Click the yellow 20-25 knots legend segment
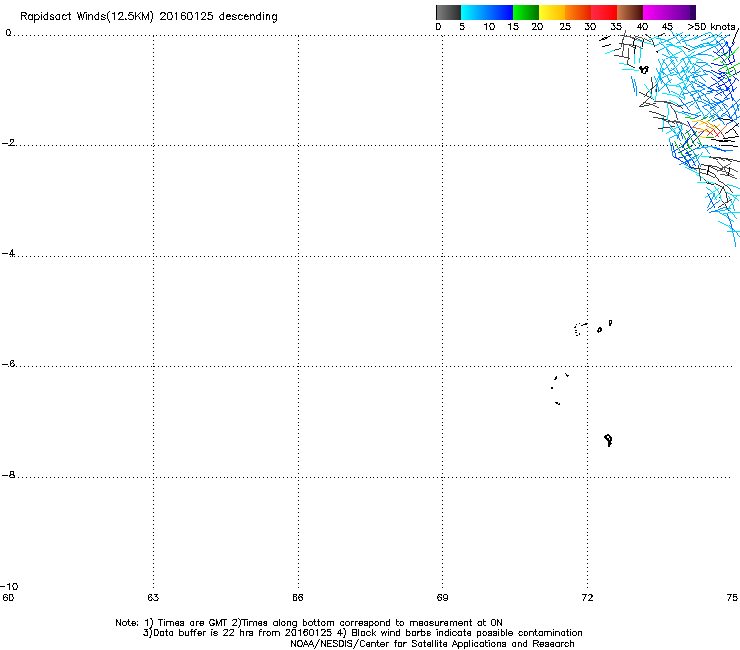740x650 pixels. click(552, 12)
